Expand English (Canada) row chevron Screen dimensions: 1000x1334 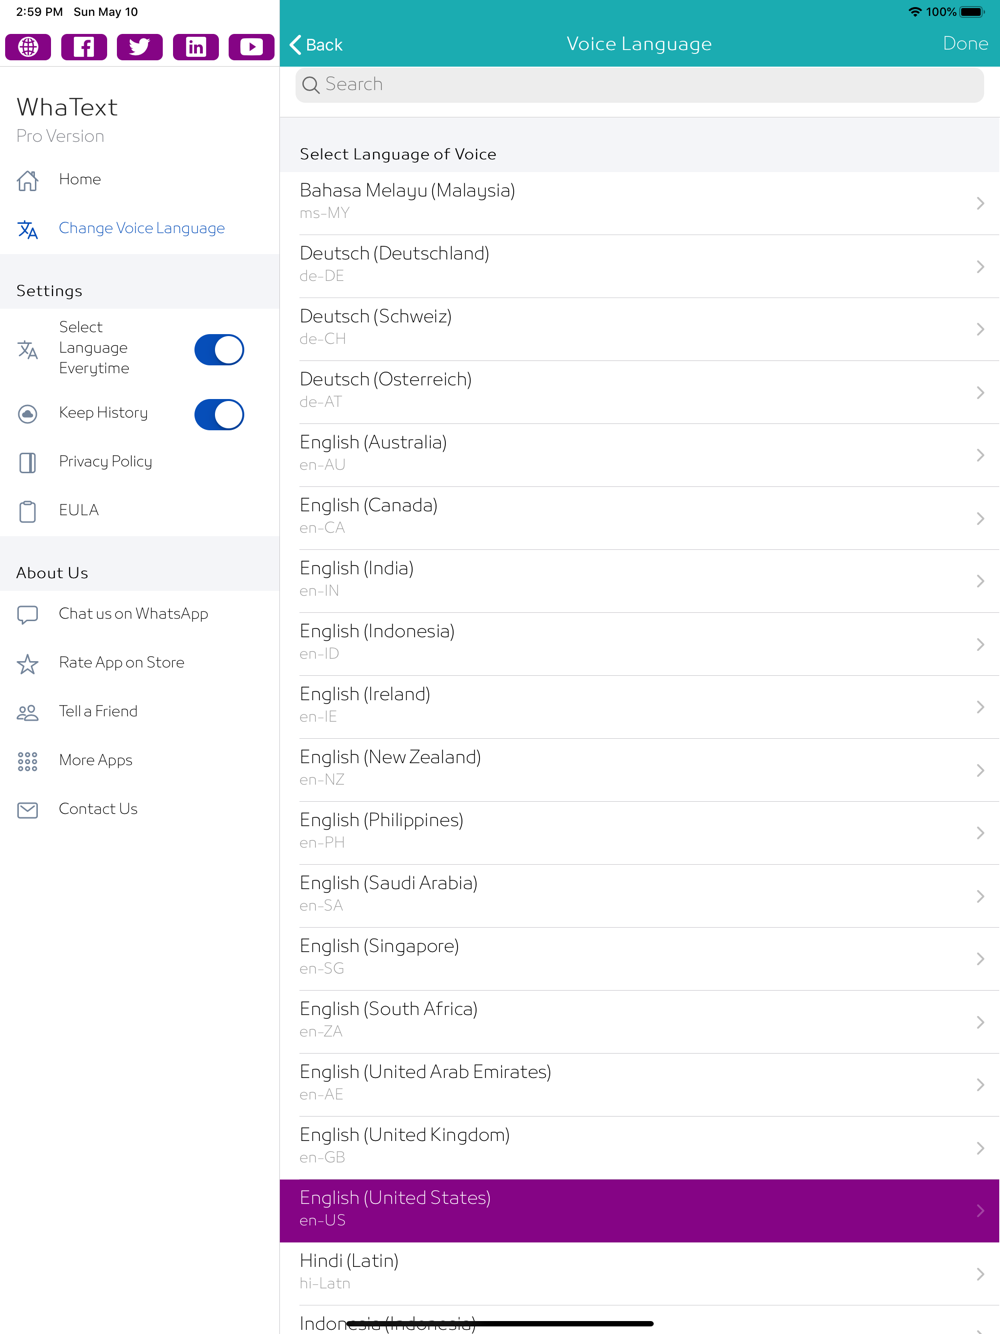click(980, 519)
